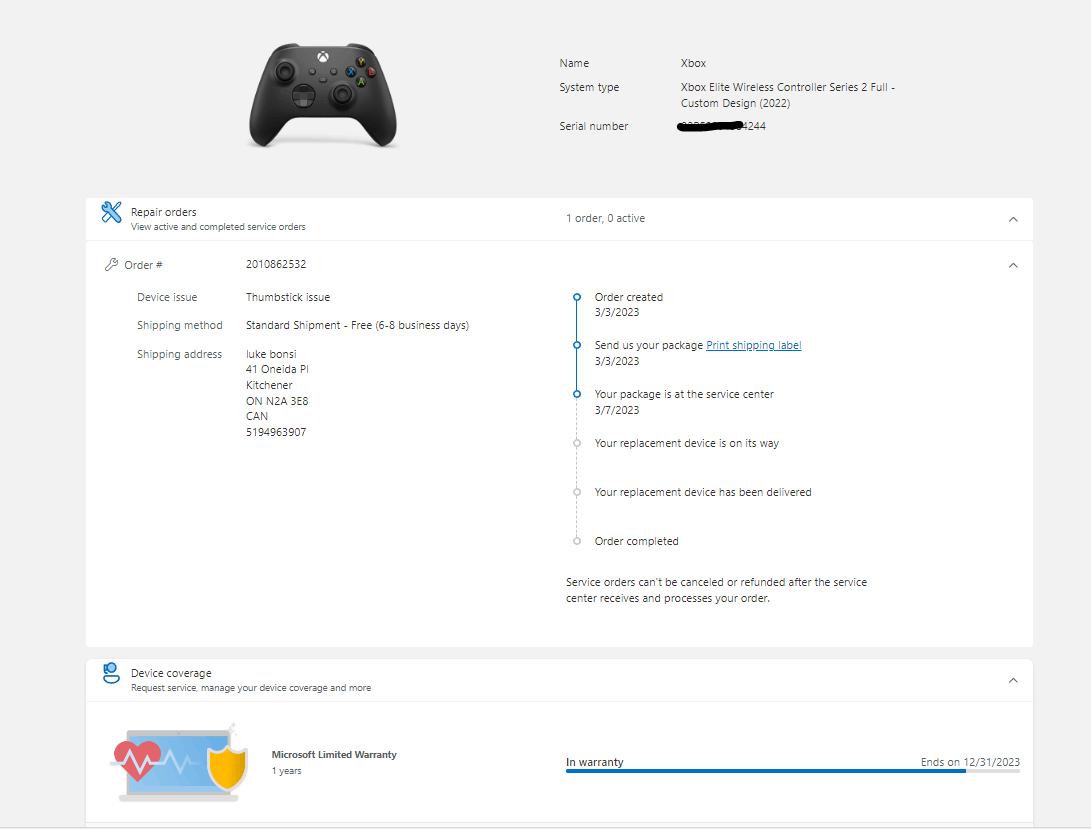The height and width of the screenshot is (829, 1091).
Task: Click the Xbox Elite Wireless Controller system type
Action: pyautogui.click(x=788, y=95)
